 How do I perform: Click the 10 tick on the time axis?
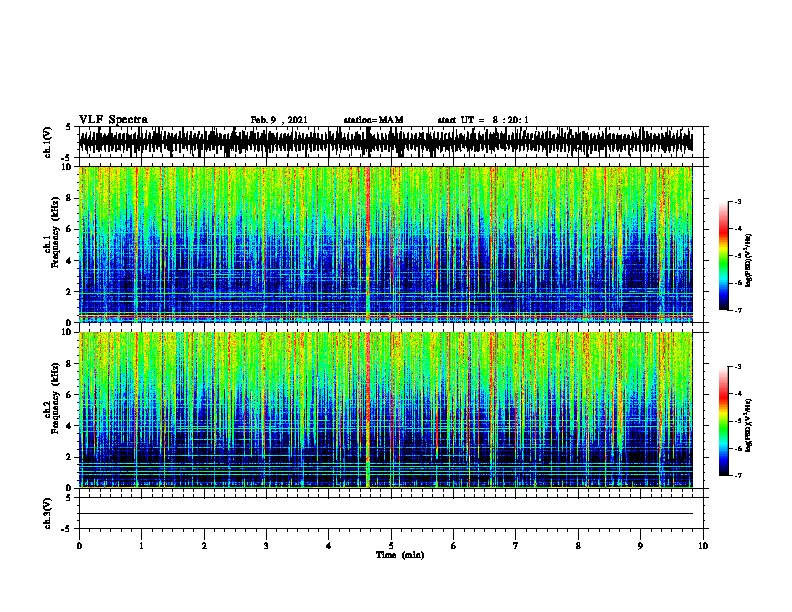(703, 546)
